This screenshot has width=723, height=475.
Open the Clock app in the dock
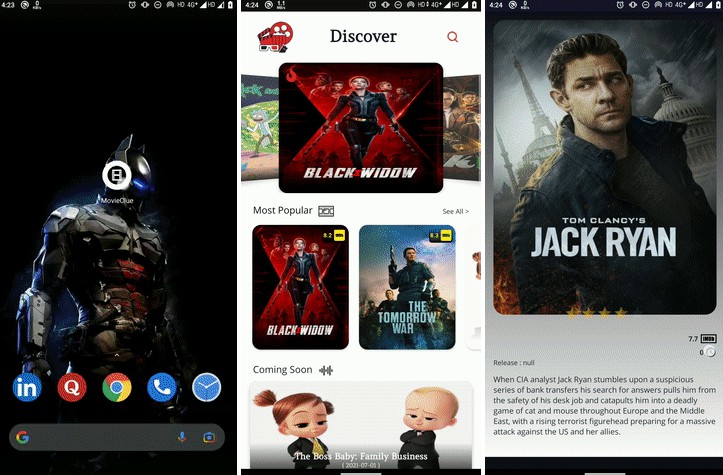pyautogui.click(x=207, y=387)
